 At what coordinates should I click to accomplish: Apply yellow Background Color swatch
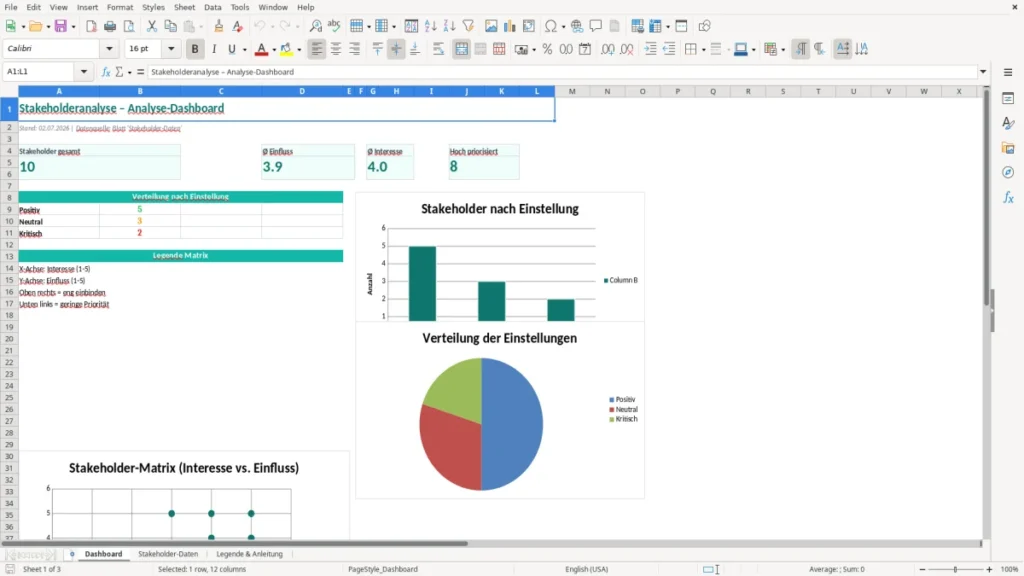tap(286, 49)
